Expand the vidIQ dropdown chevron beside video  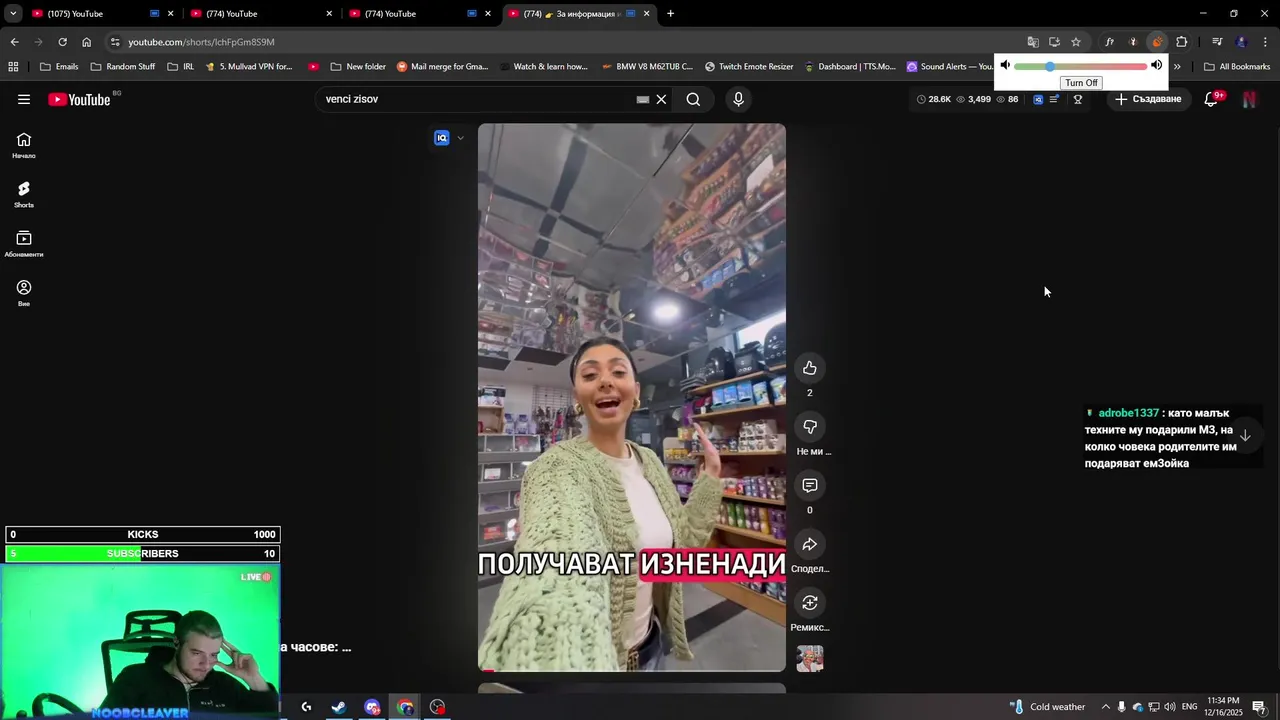click(x=460, y=138)
